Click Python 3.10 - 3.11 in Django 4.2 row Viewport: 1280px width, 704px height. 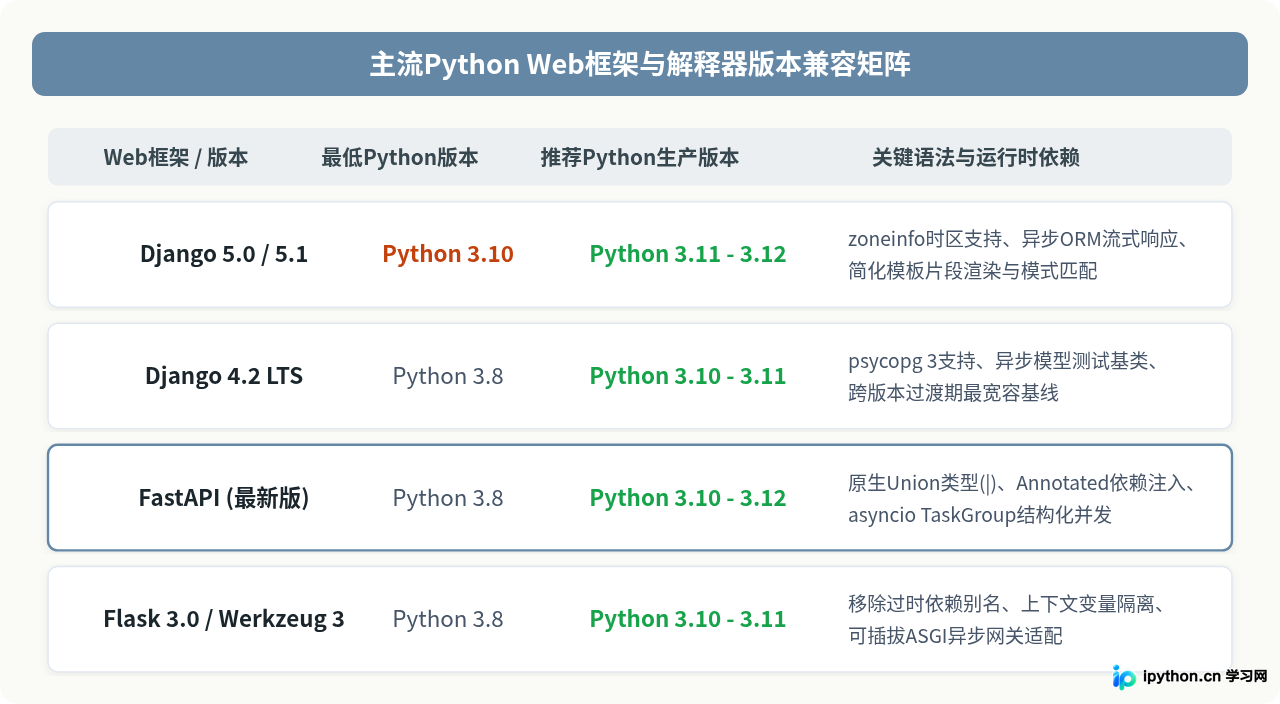tap(688, 376)
